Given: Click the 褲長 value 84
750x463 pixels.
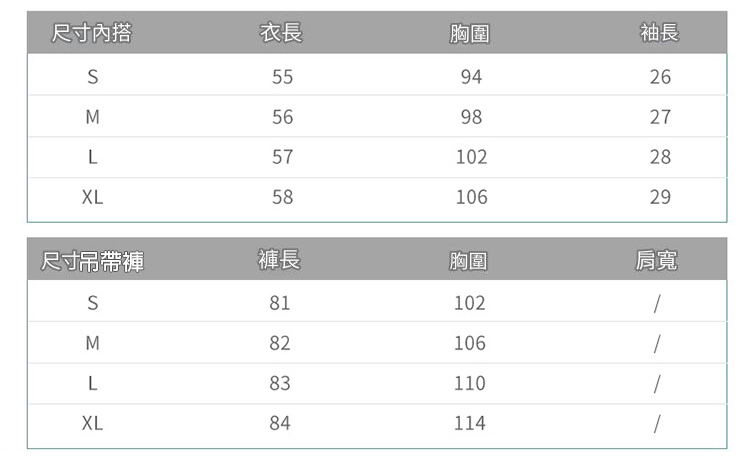Looking at the screenshot, I should coord(280,423).
